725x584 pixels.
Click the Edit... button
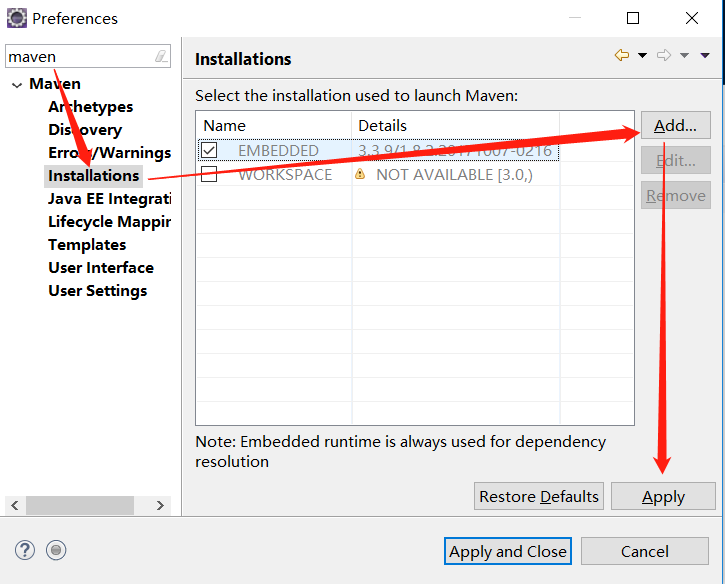(676, 160)
